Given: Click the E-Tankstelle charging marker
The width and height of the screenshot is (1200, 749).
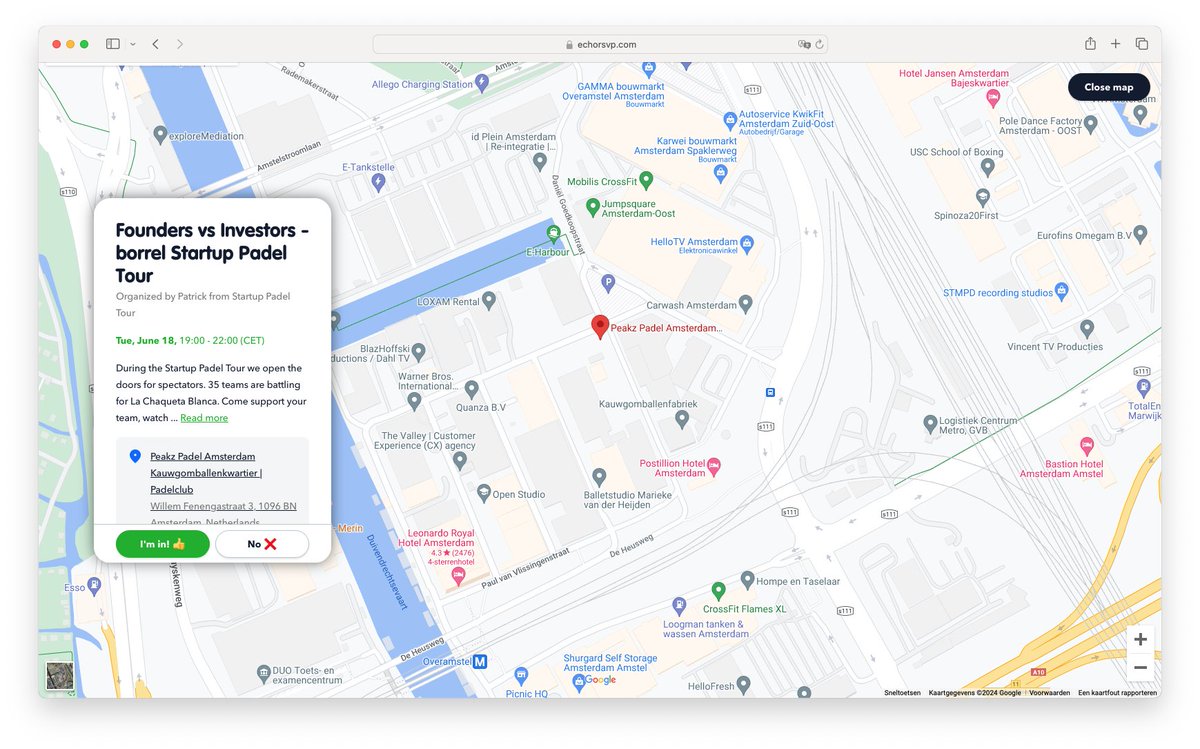Looking at the screenshot, I should click(378, 181).
